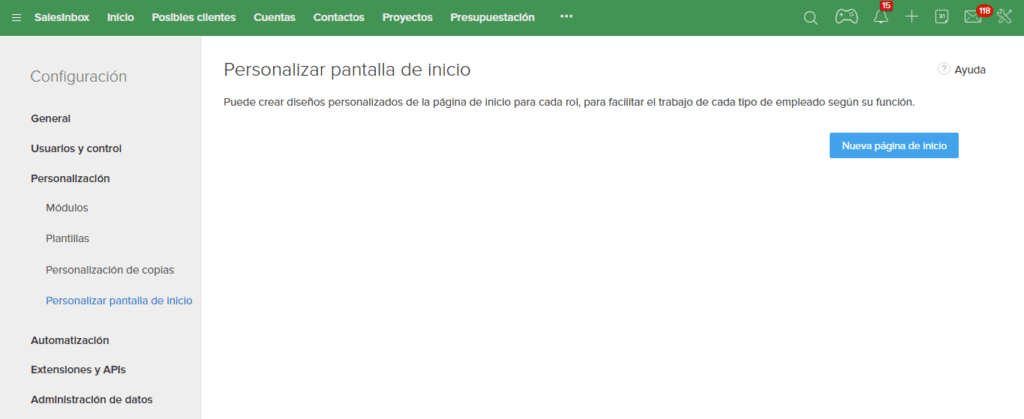Open the Posibles clientes tab
This screenshot has height=419, width=1024.
tap(194, 18)
